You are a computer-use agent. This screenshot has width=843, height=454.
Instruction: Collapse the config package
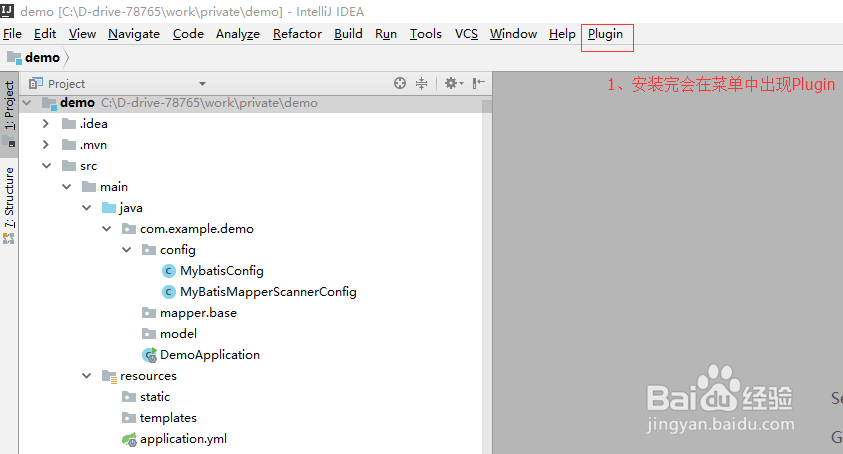pyautogui.click(x=126, y=250)
